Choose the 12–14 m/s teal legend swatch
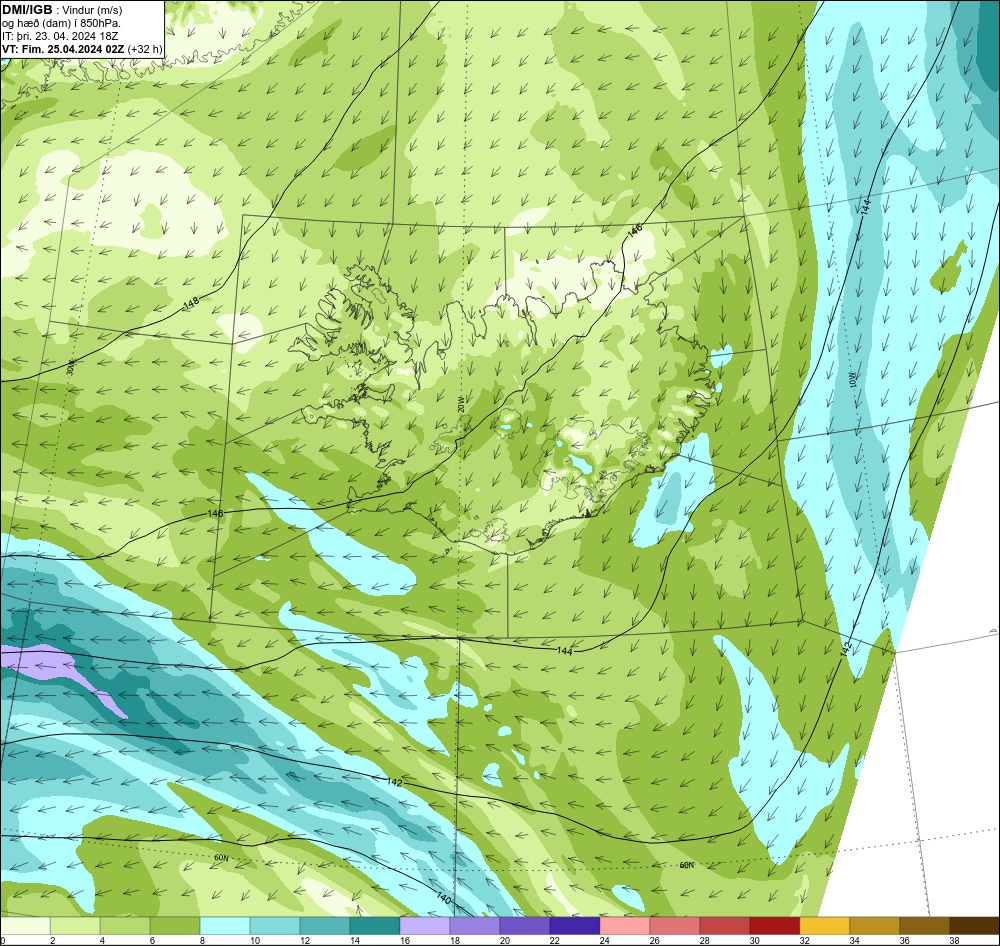The height and width of the screenshot is (946, 1000). [325, 926]
